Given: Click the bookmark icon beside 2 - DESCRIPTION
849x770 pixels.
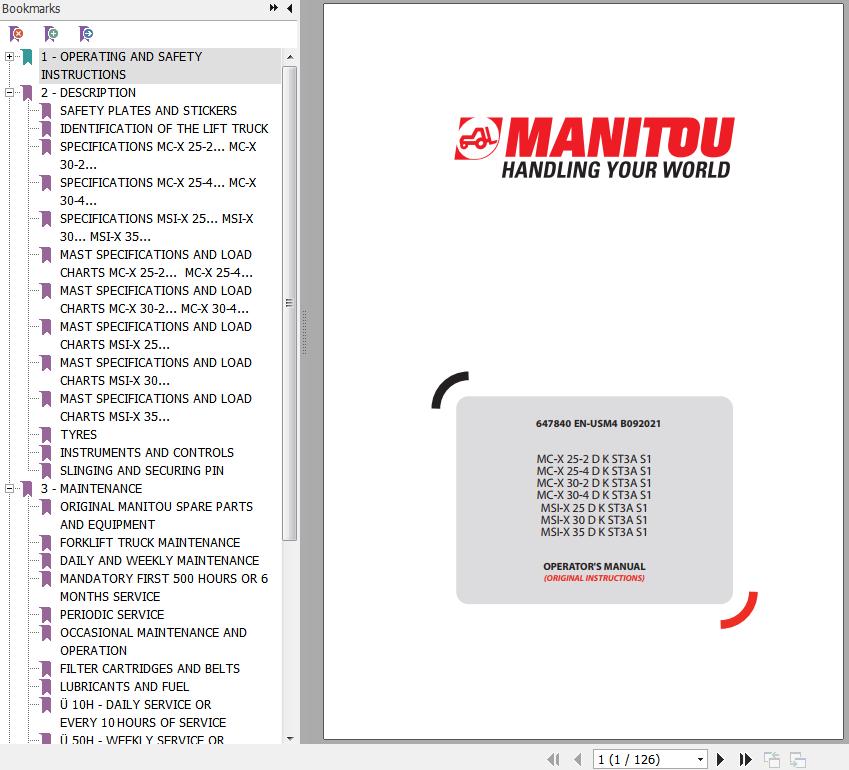Looking at the screenshot, I should coord(27,93).
